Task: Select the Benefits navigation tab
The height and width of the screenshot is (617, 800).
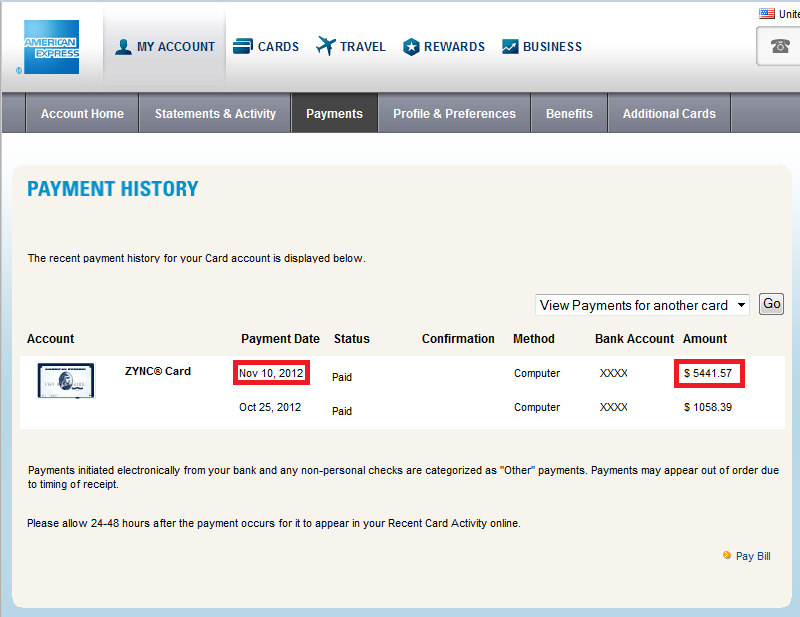Action: [x=569, y=113]
